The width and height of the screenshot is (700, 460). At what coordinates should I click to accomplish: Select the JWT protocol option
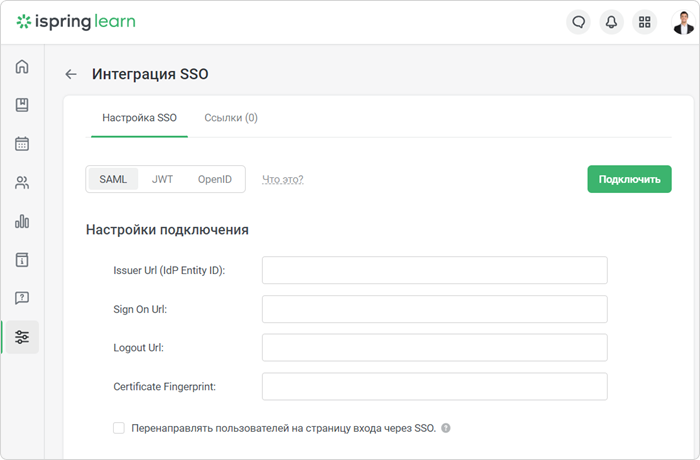(162, 179)
